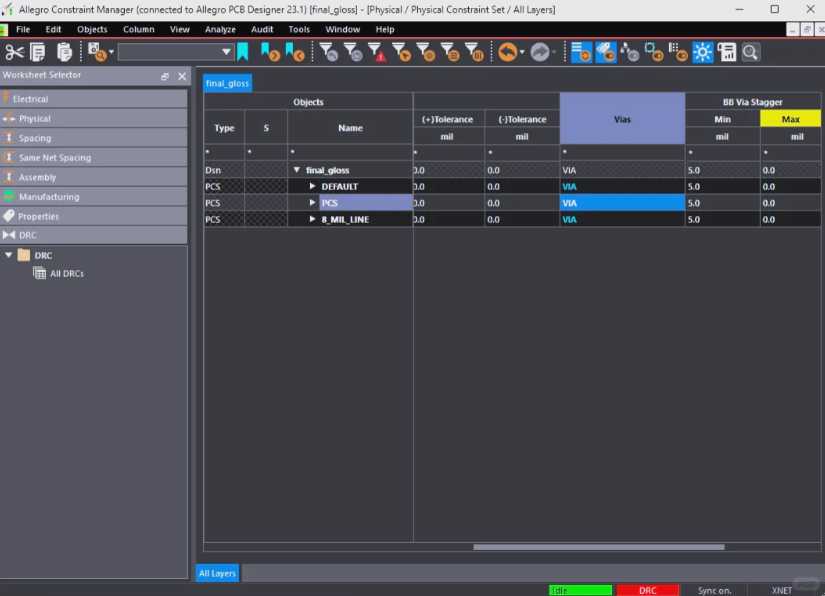Click the net hierarchy toolbar icon
Screen dimensions: 825x596
[x=629, y=52]
